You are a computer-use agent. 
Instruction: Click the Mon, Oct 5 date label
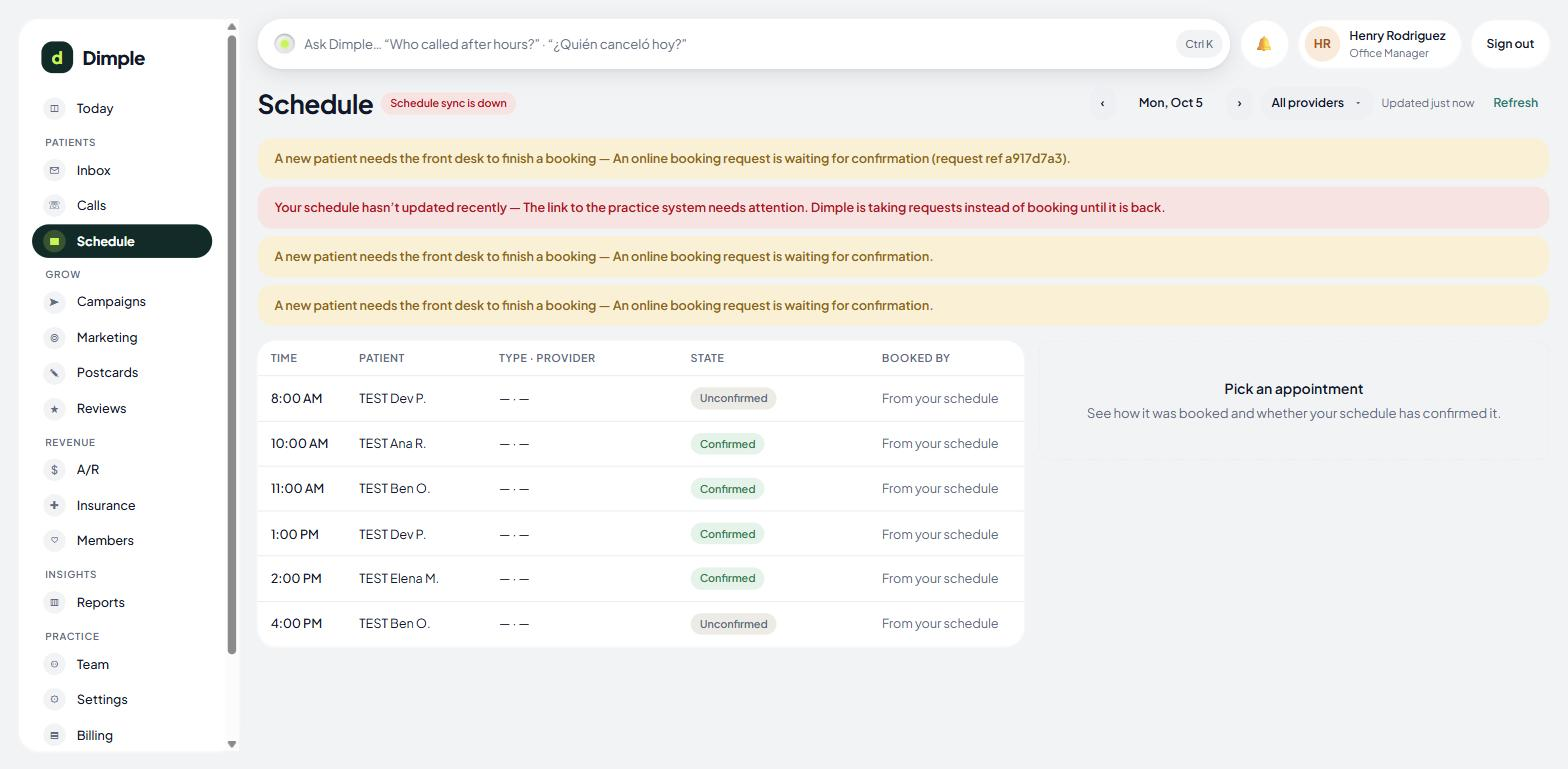(x=1171, y=103)
